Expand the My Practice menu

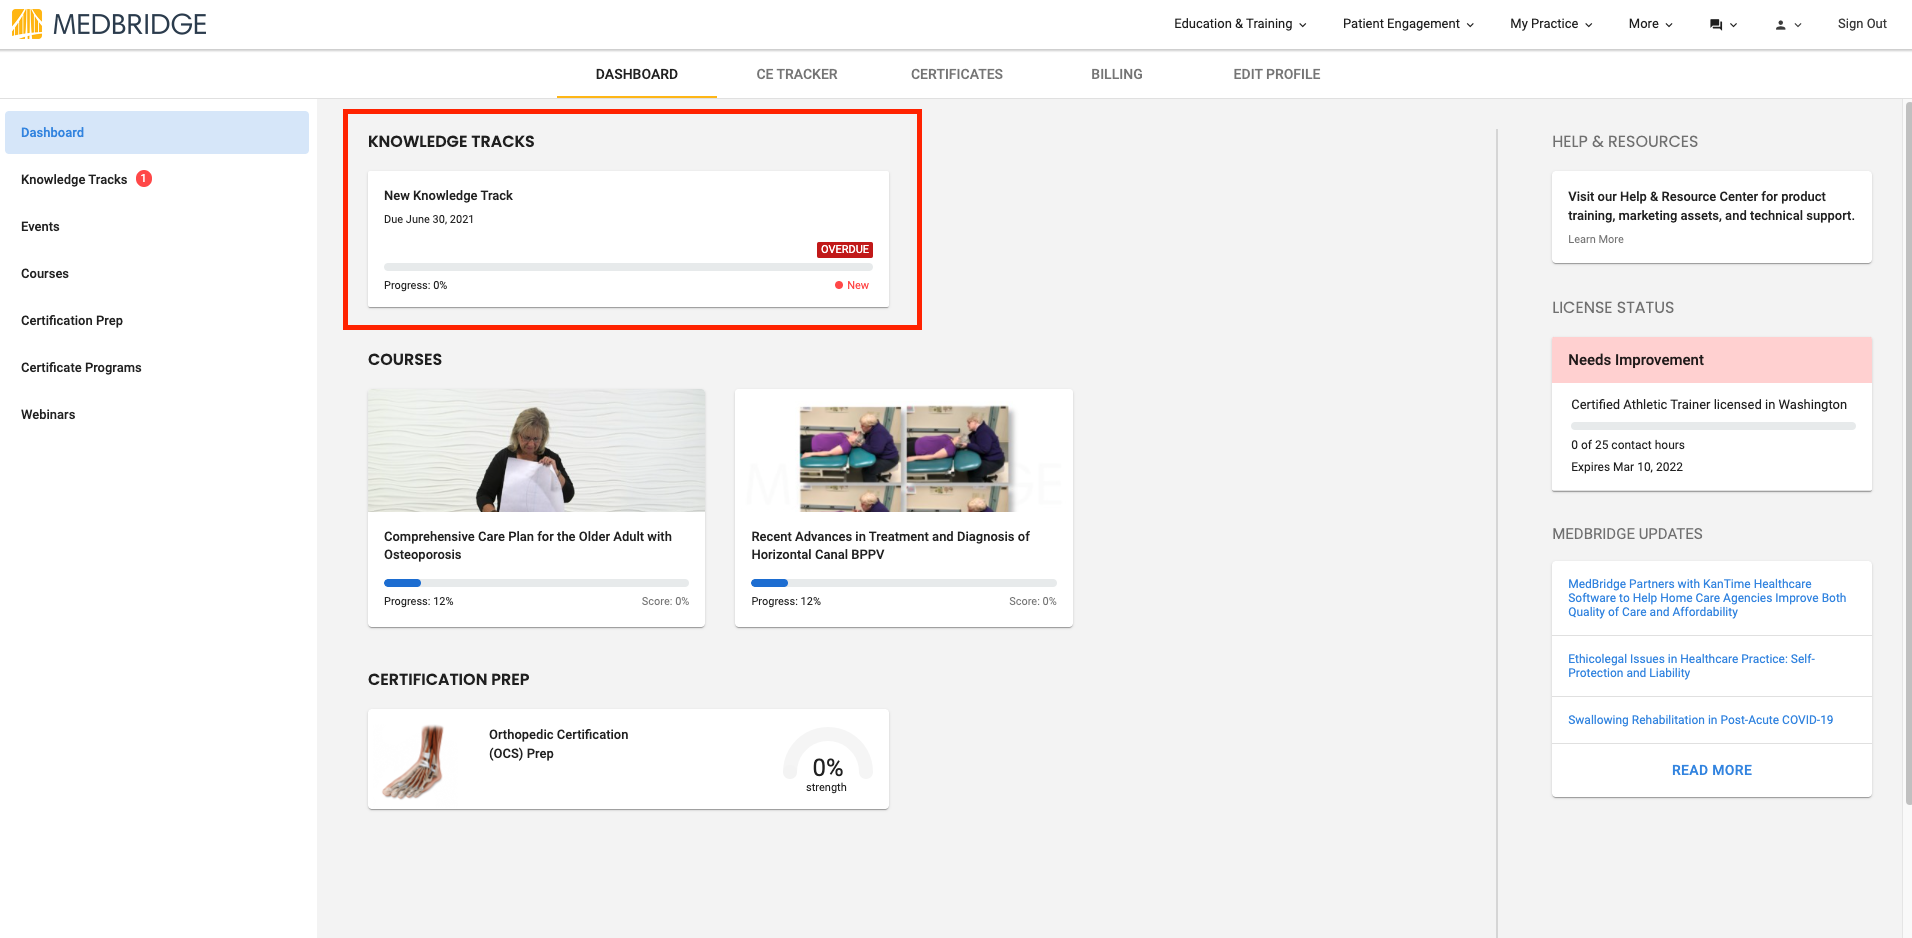coord(1551,24)
